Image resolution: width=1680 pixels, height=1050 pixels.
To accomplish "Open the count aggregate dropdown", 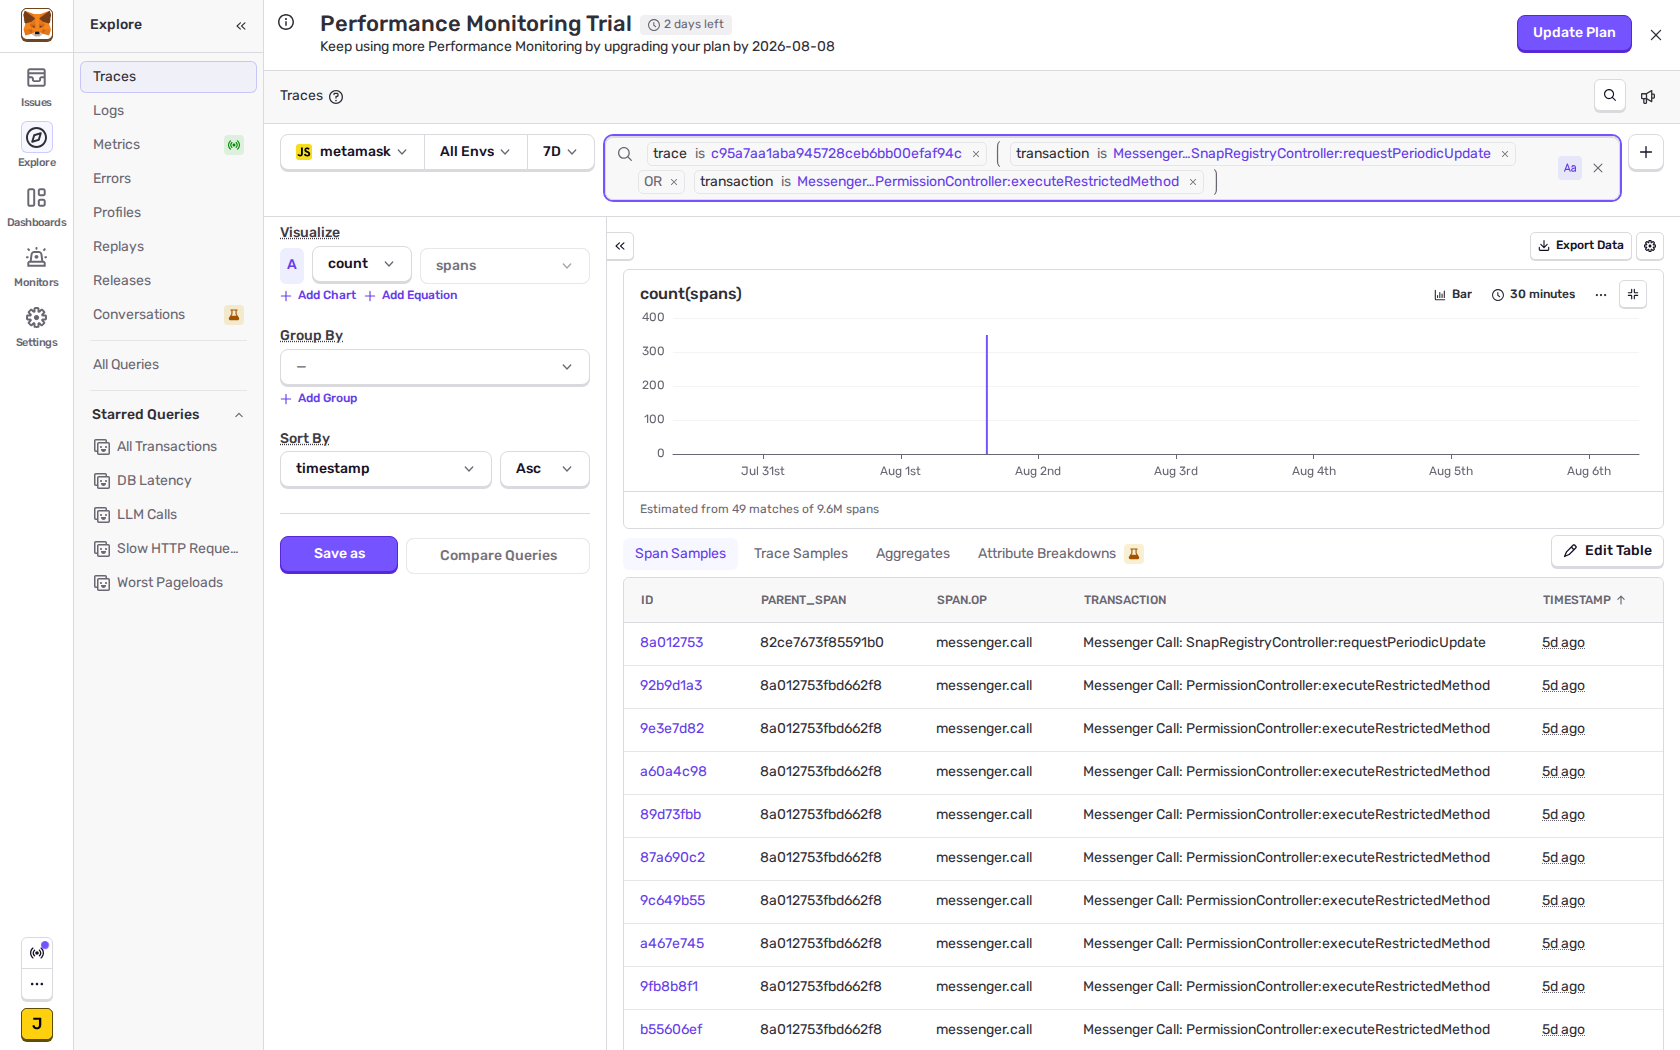I will [x=362, y=264].
